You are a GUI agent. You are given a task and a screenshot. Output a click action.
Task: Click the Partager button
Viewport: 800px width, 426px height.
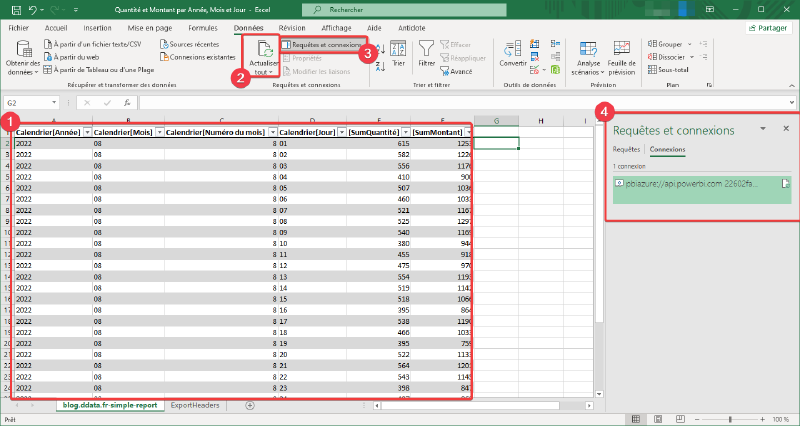pyautogui.click(x=768, y=28)
